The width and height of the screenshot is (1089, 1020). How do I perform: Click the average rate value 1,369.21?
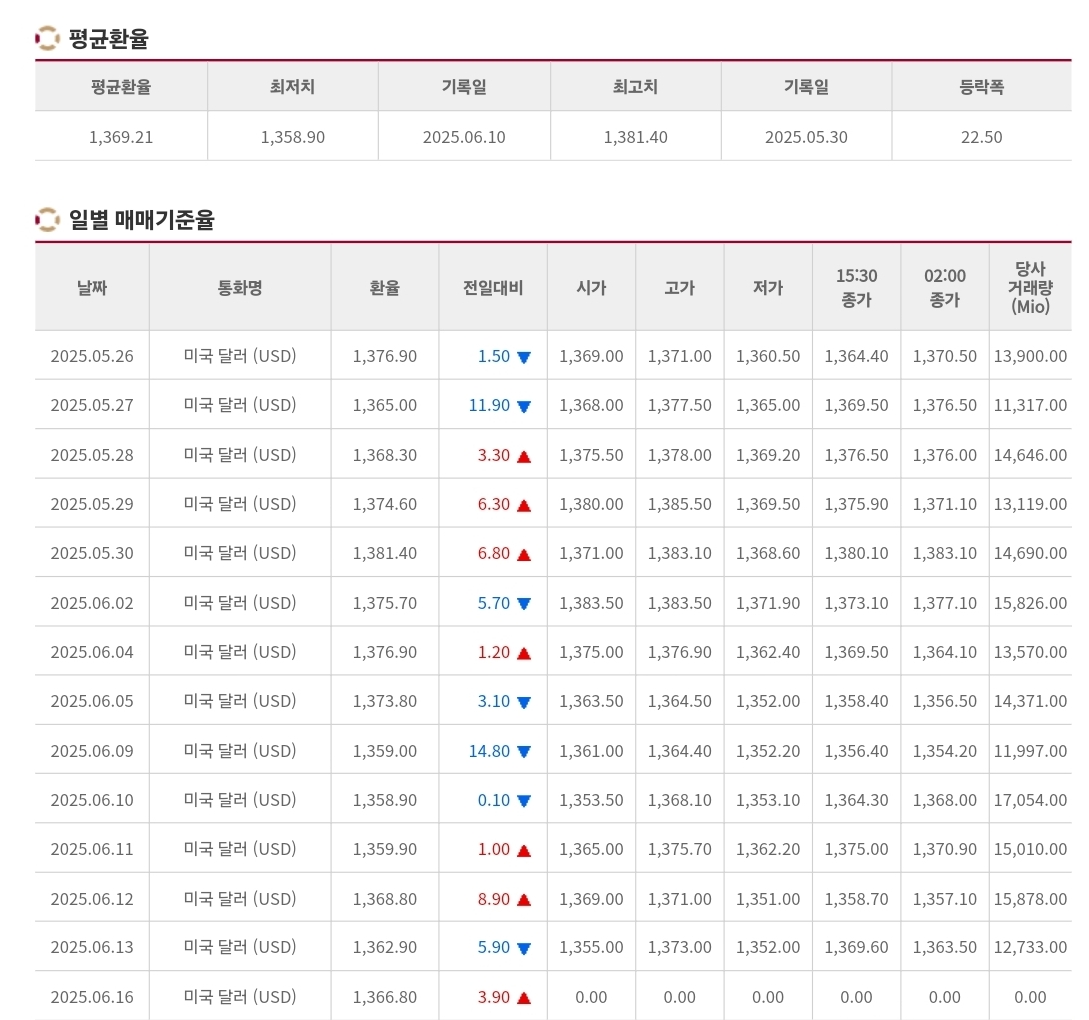click(121, 137)
